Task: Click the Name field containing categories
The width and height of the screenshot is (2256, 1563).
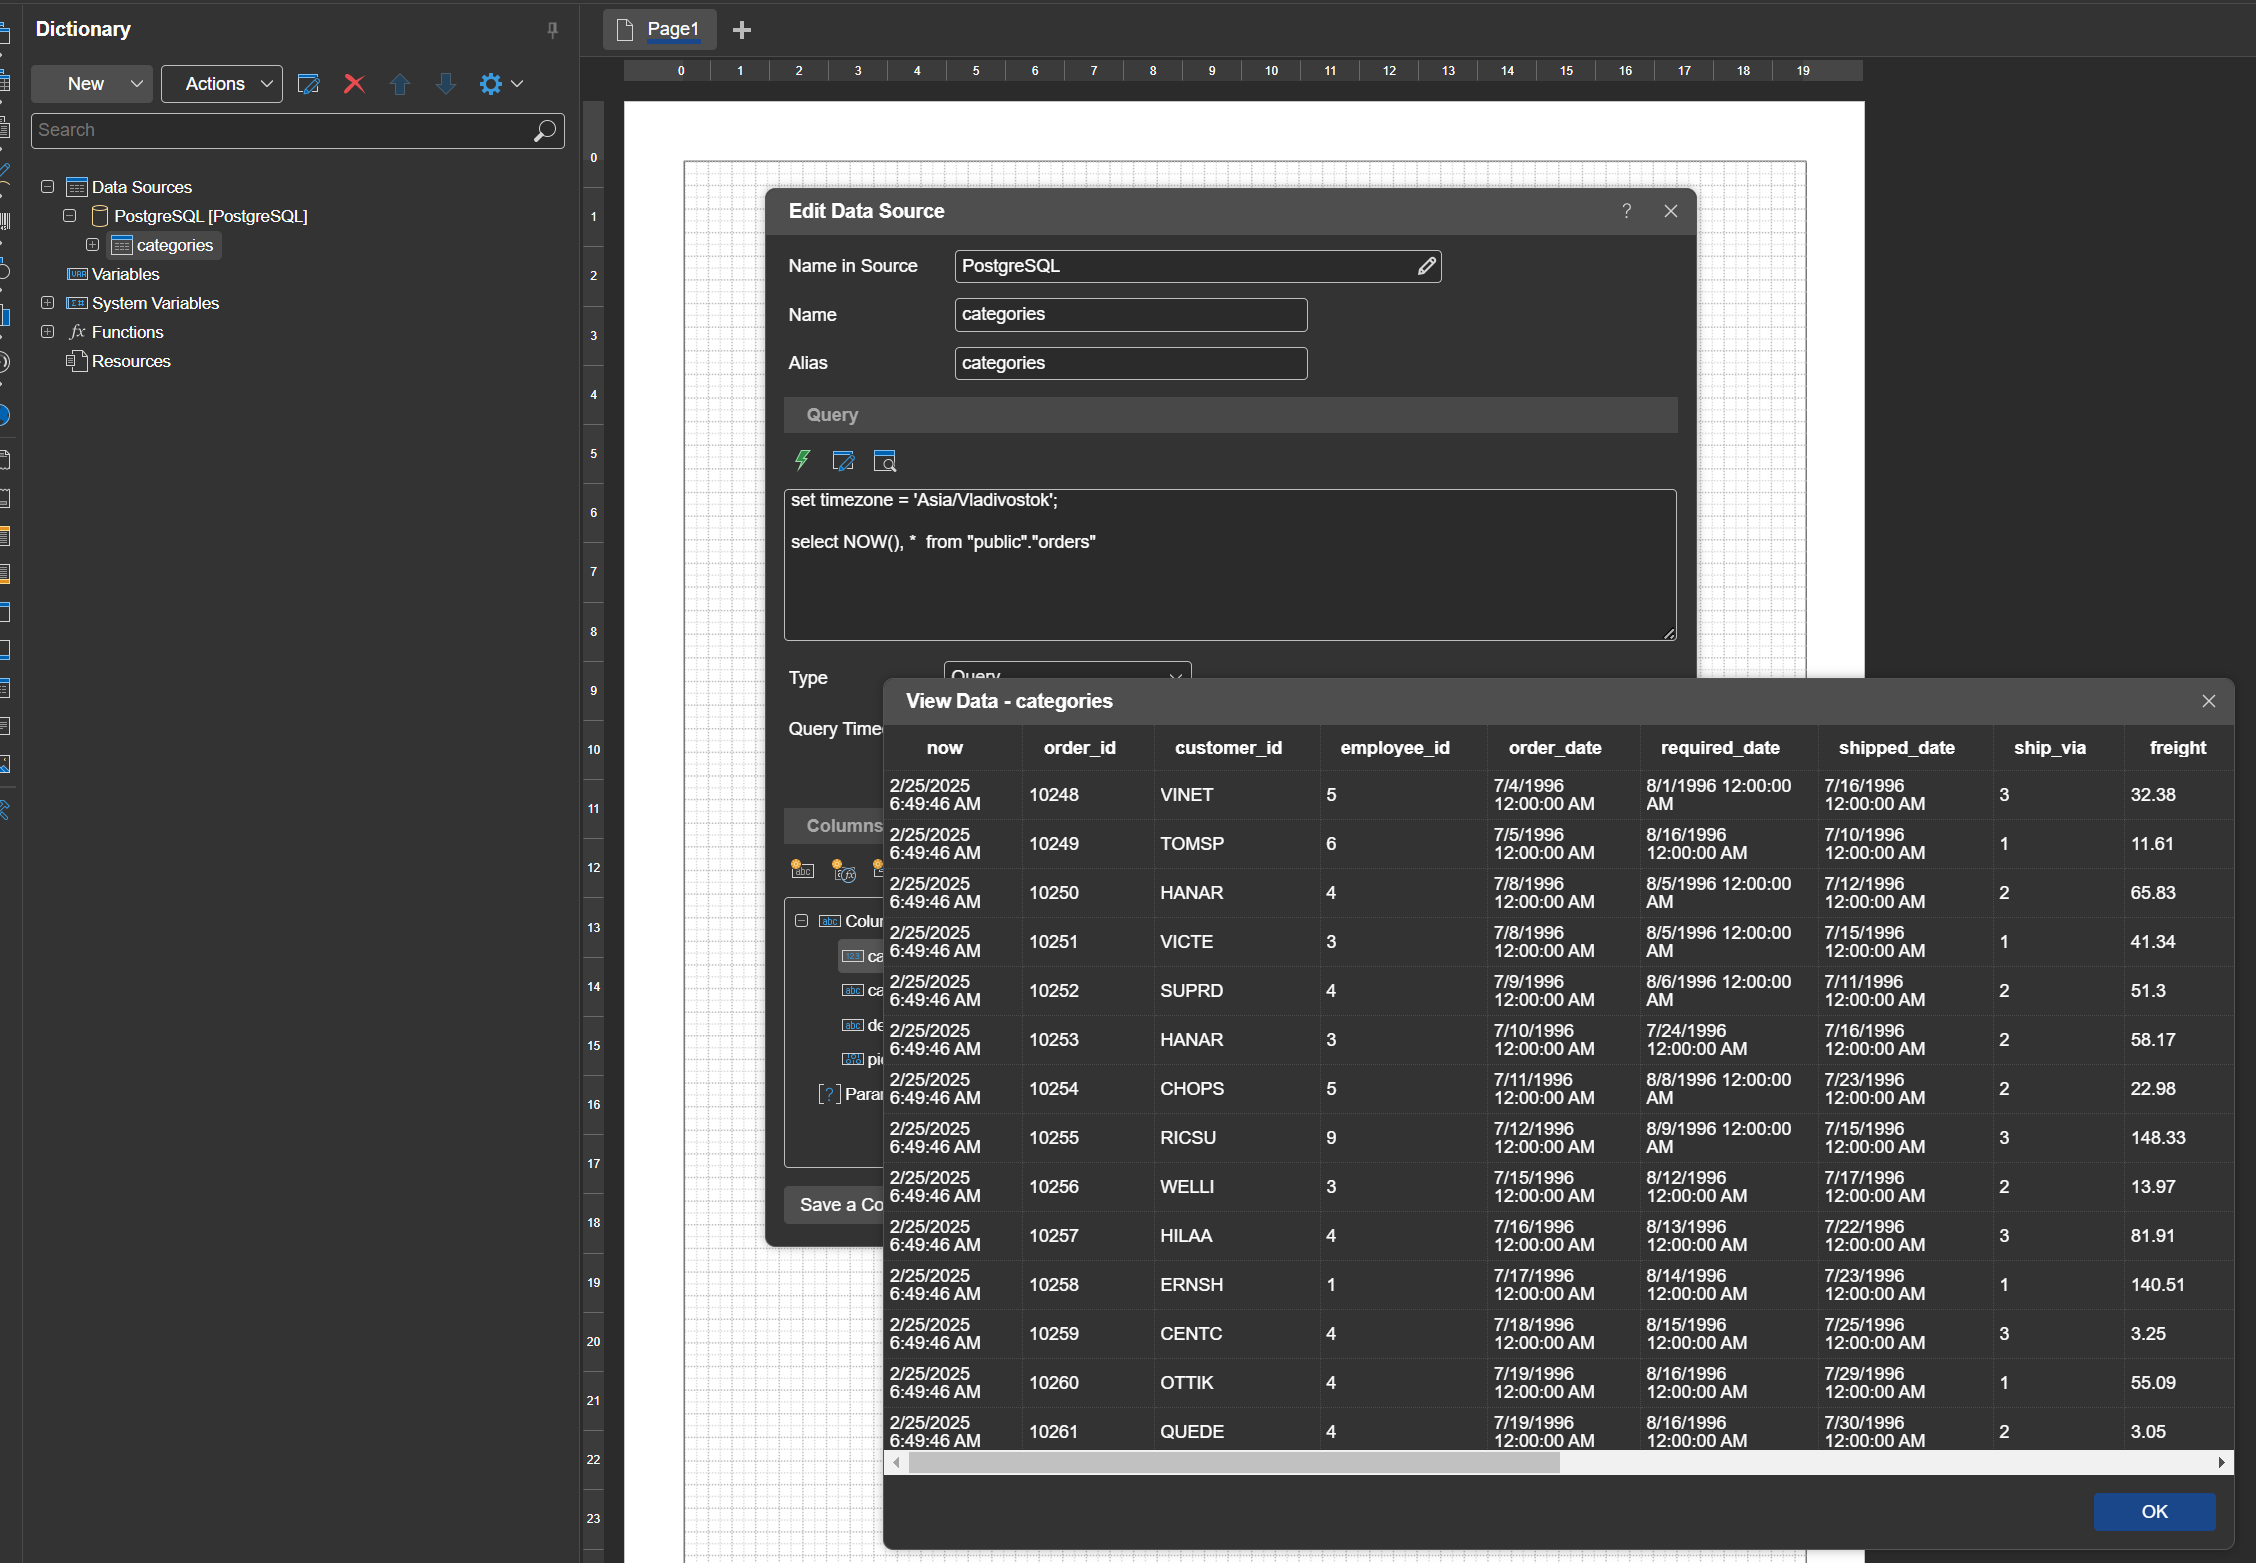Action: point(1131,315)
